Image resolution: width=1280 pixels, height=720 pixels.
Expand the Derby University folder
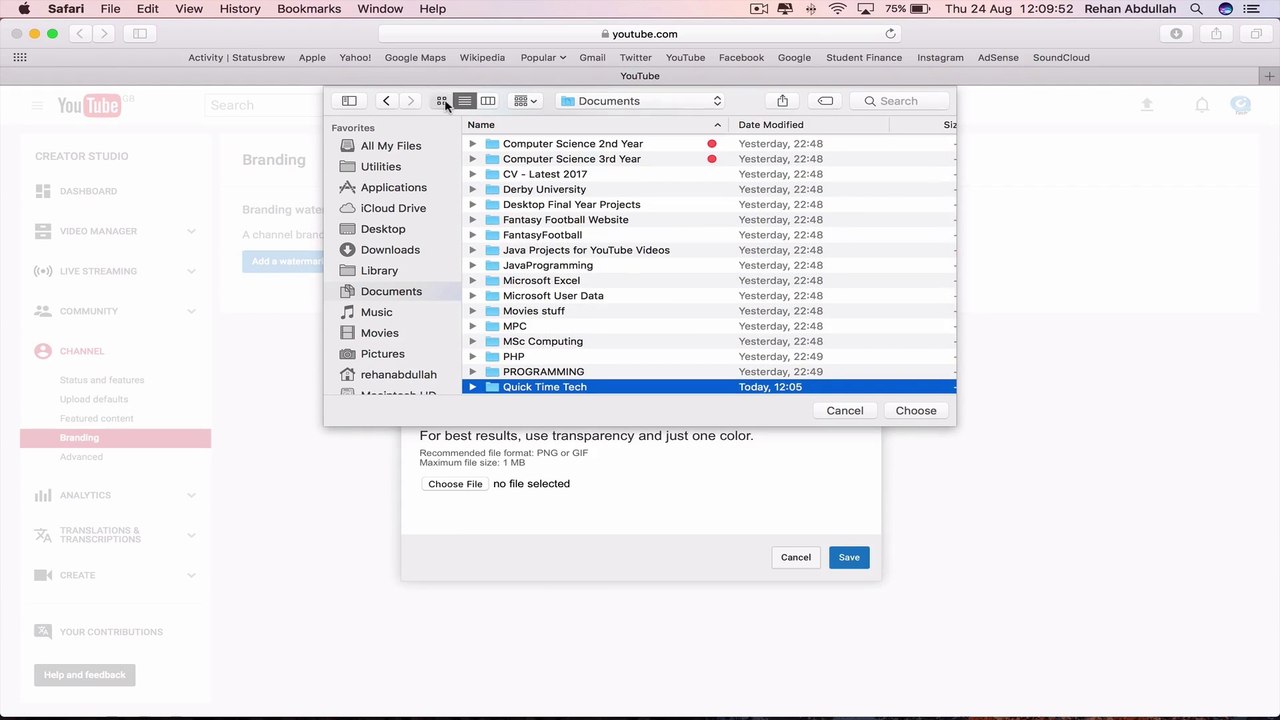tap(473, 189)
